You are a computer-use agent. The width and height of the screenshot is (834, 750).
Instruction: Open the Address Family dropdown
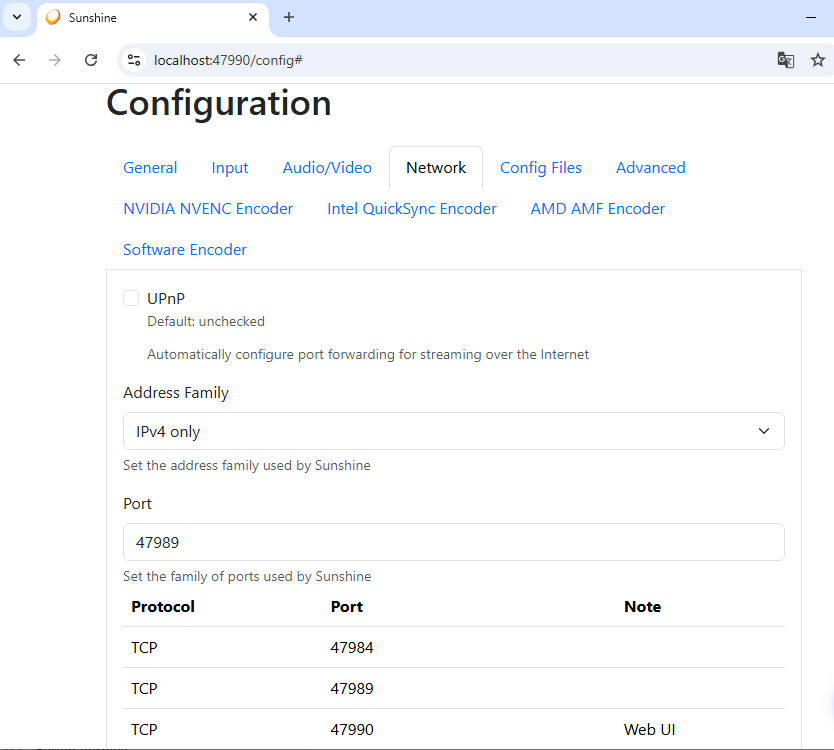point(453,431)
